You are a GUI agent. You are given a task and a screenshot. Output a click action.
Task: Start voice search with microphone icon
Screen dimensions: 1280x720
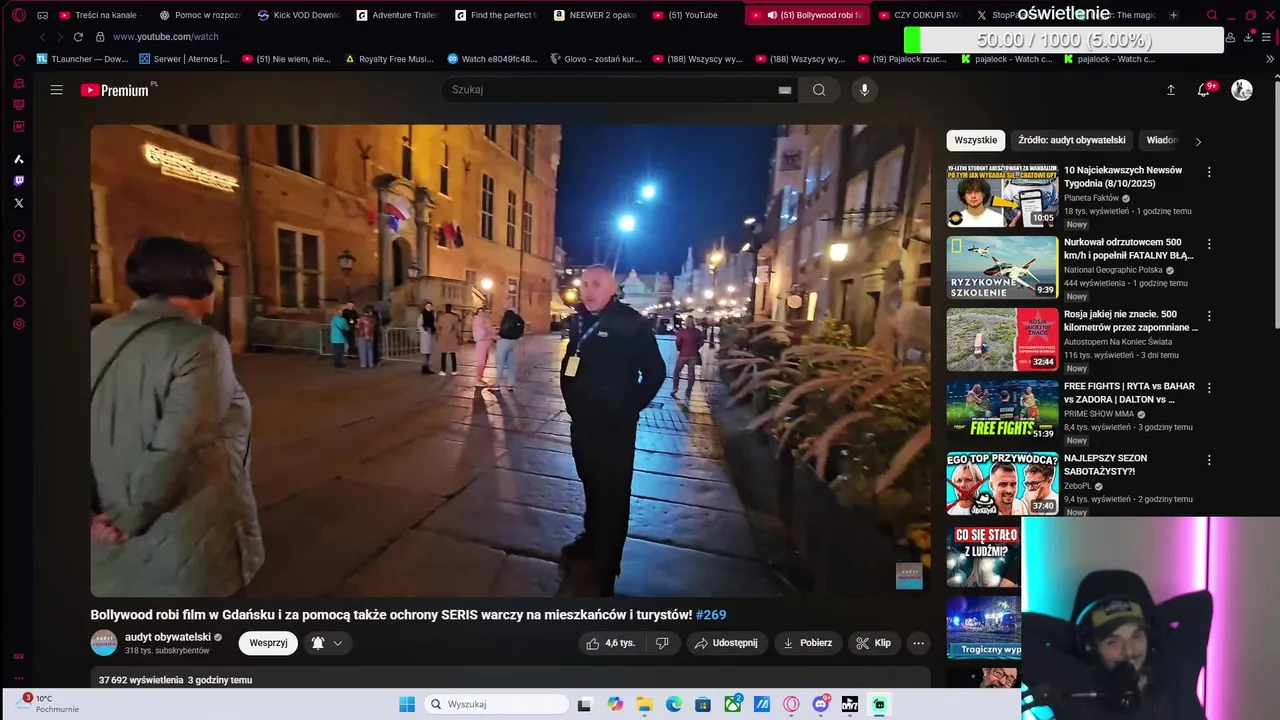click(865, 90)
